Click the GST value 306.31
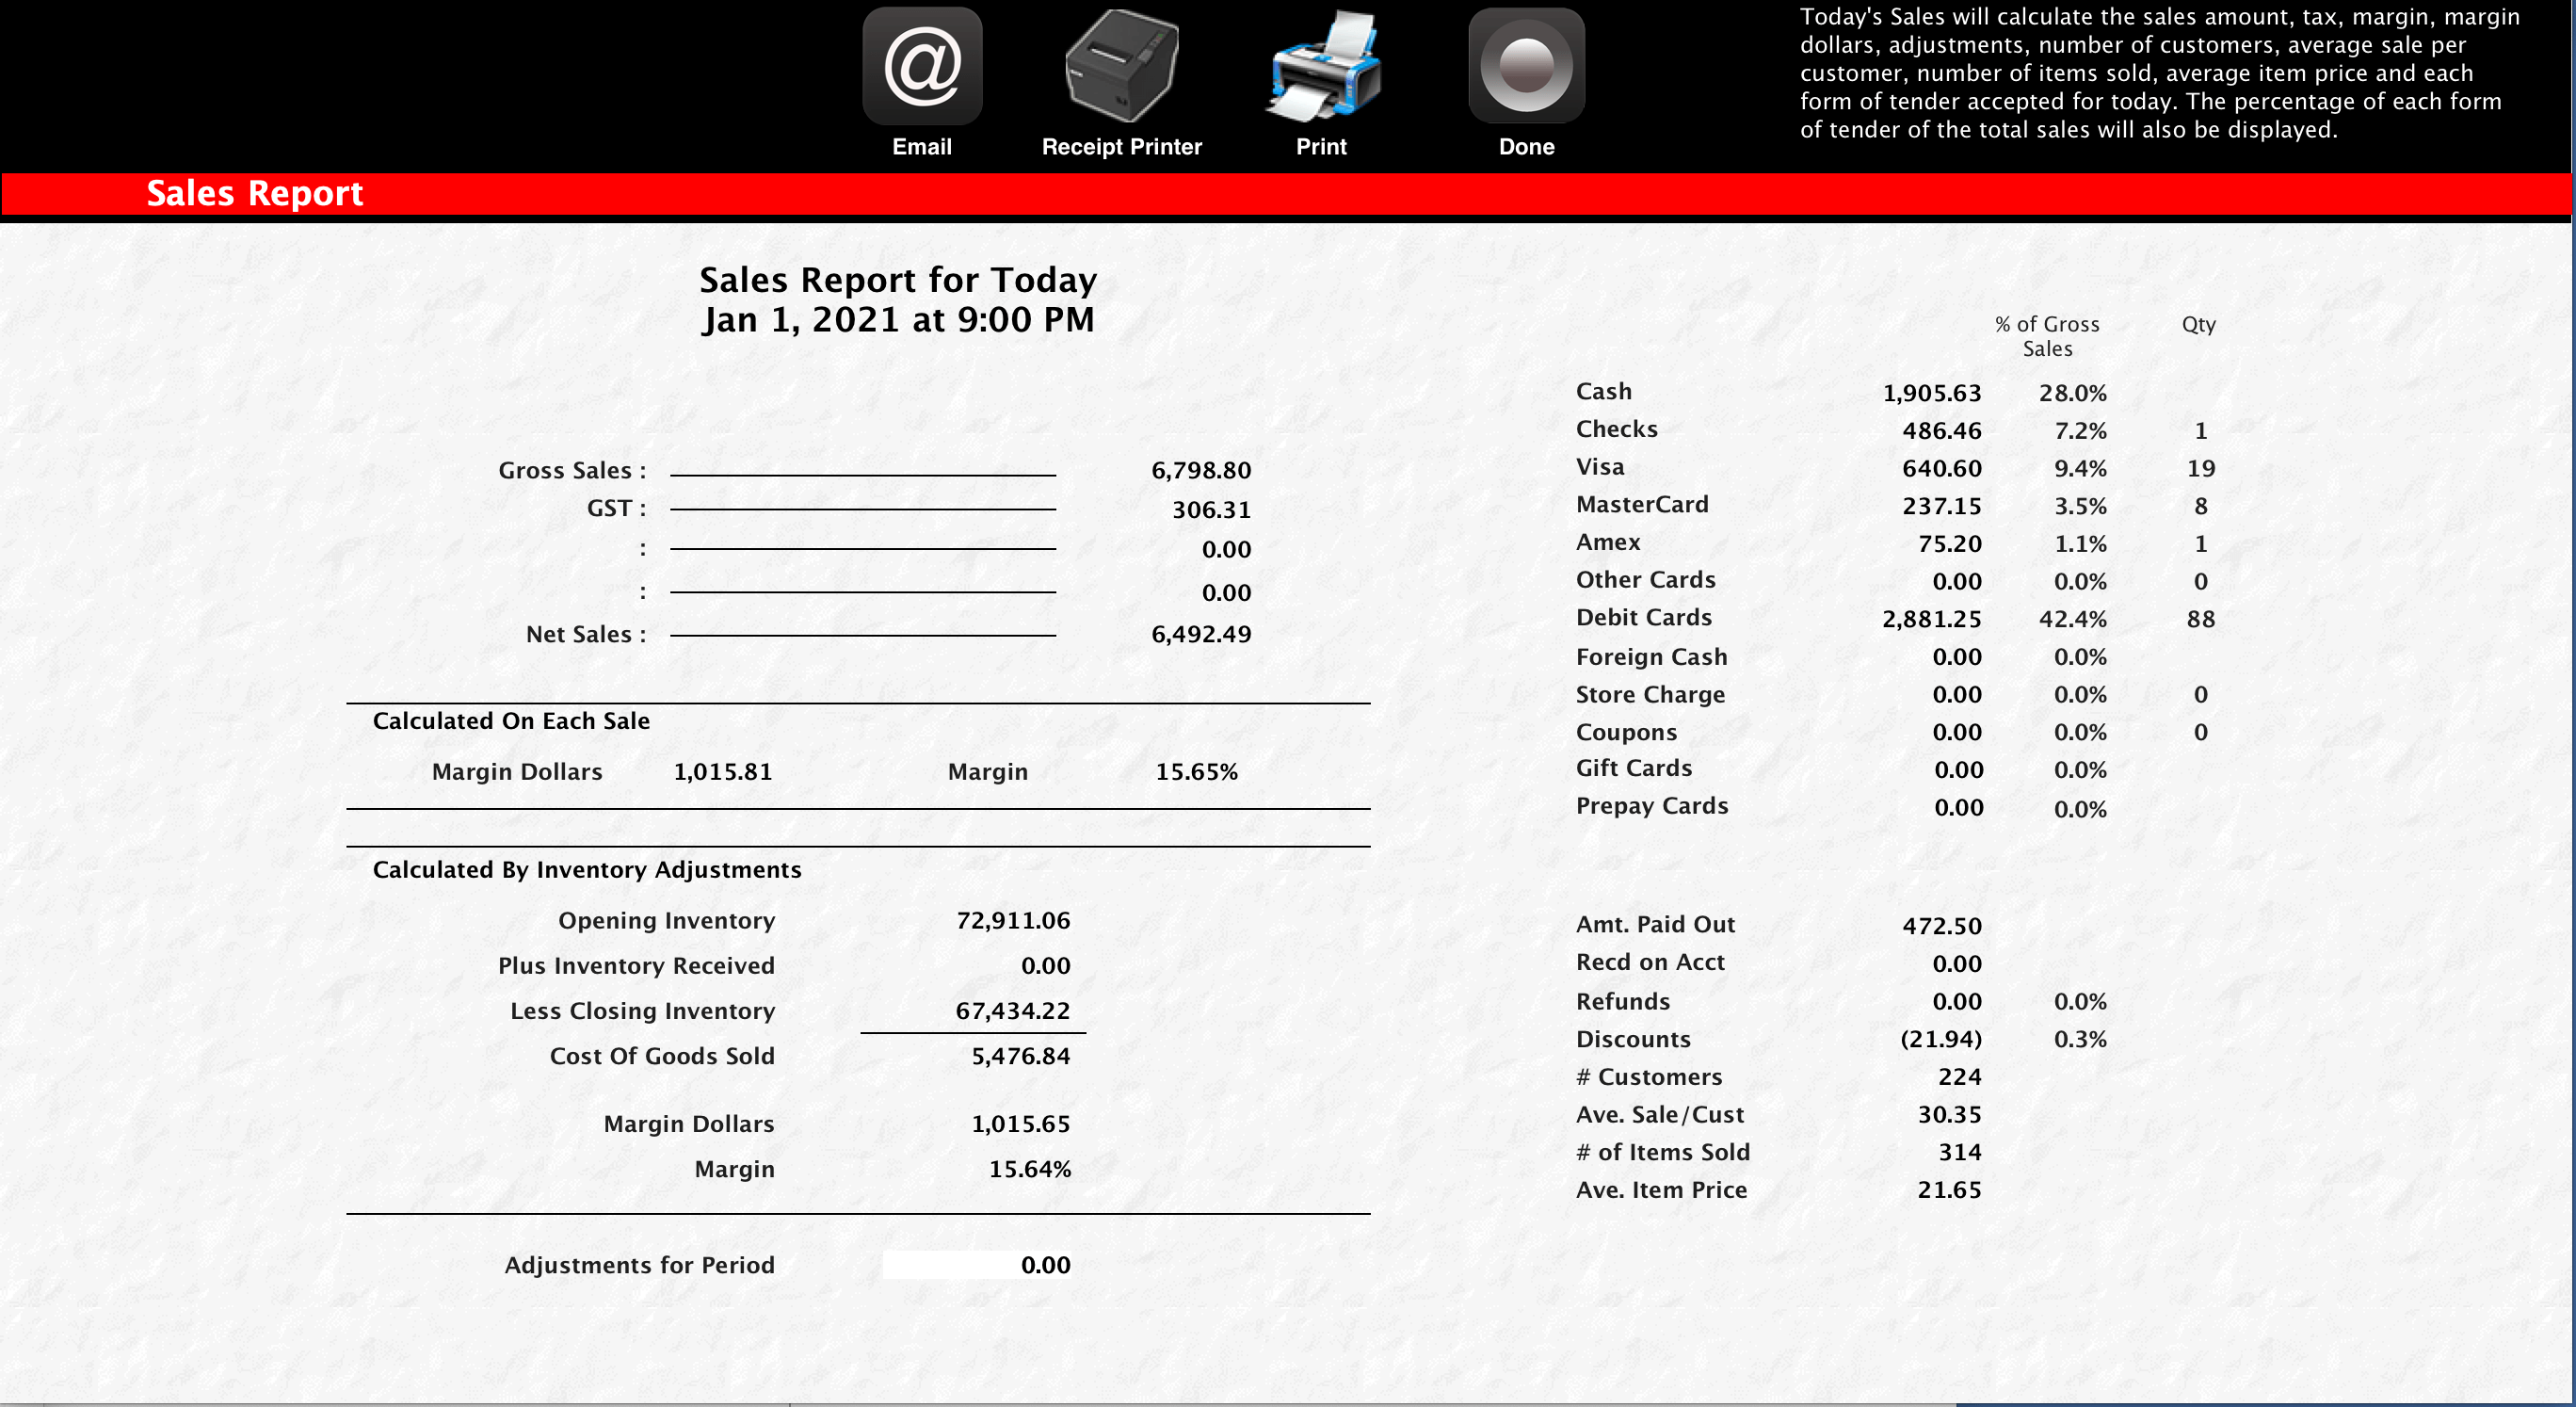This screenshot has width=2576, height=1407. pyautogui.click(x=1211, y=509)
